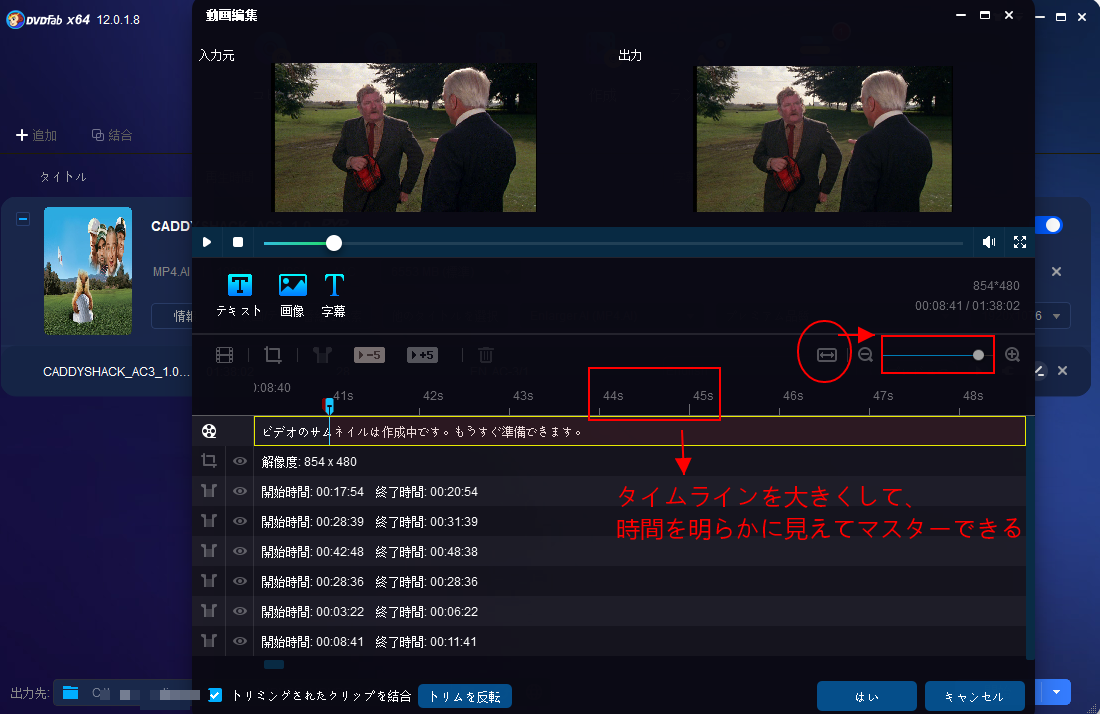
Task: Toggle the blue switch in DVDFab window
Action: click(1049, 225)
